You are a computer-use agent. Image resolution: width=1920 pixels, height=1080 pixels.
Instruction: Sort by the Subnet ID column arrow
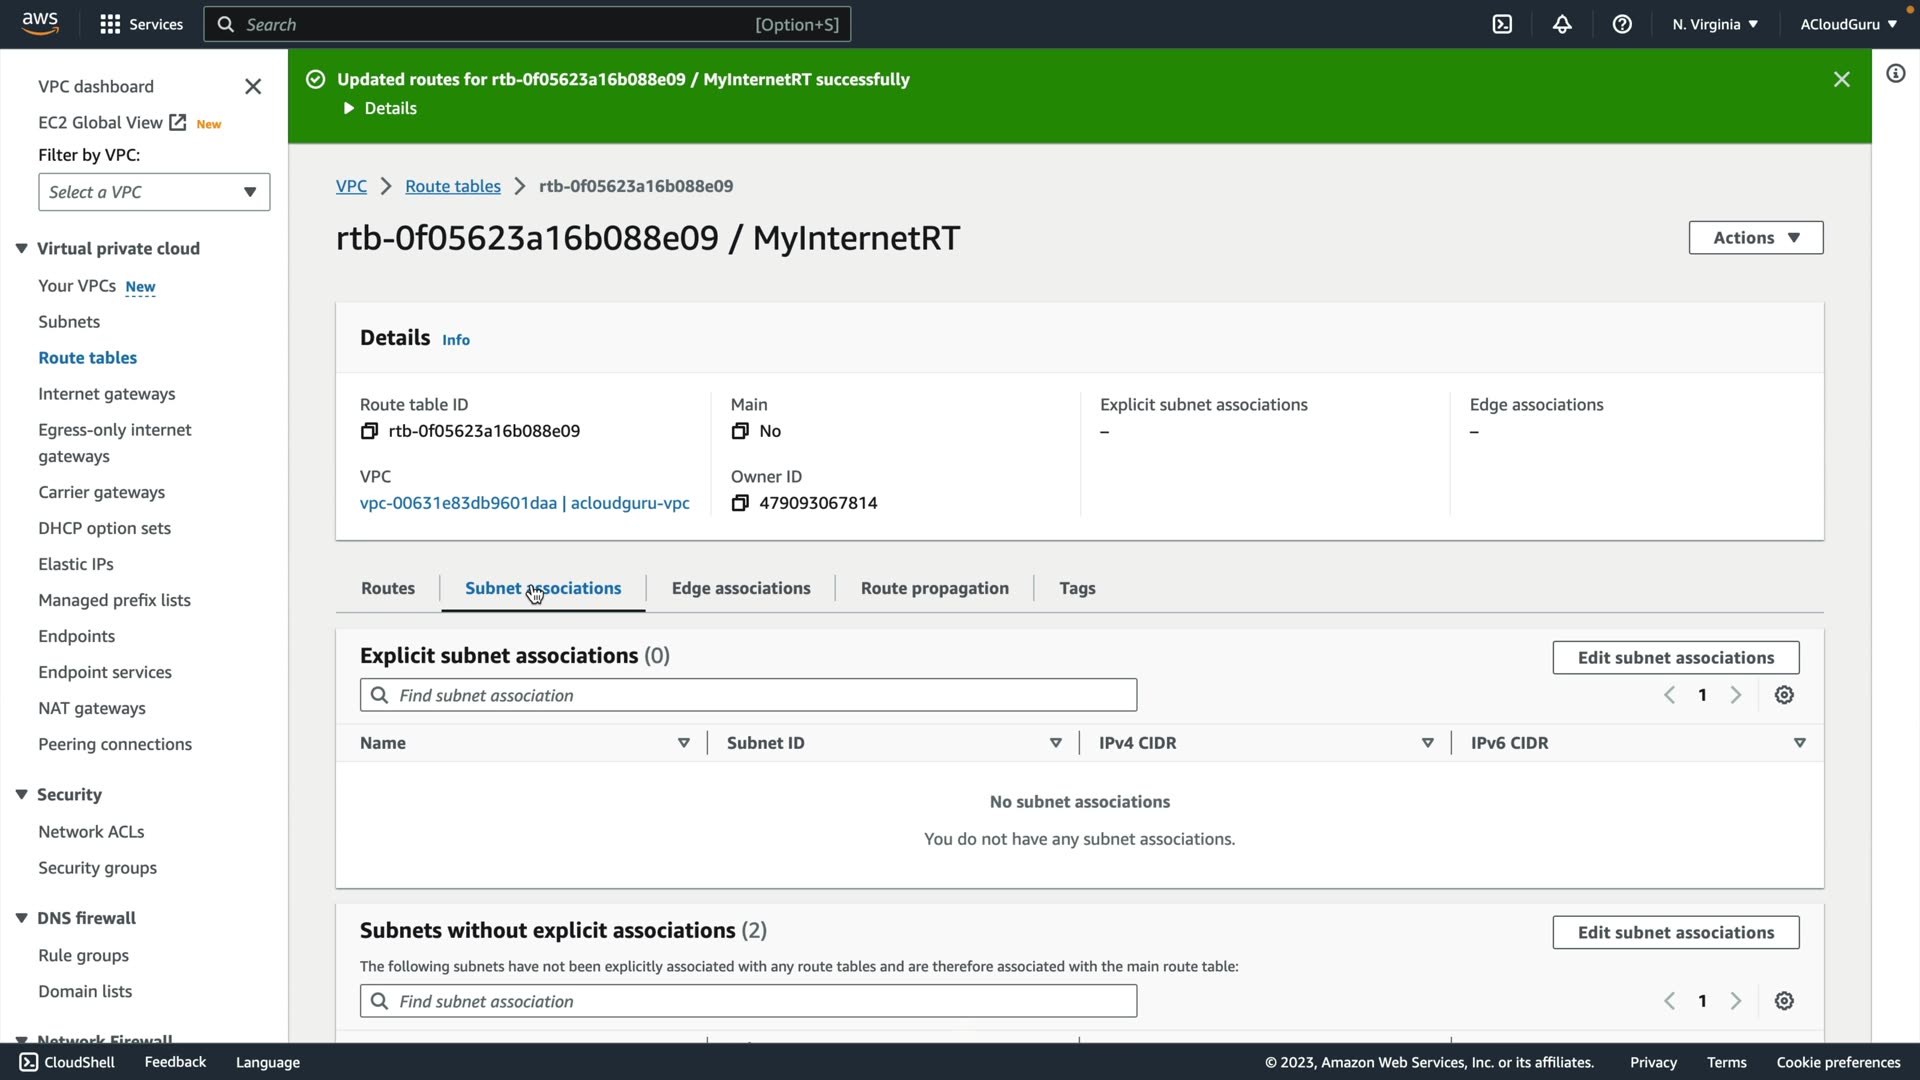tap(1055, 743)
